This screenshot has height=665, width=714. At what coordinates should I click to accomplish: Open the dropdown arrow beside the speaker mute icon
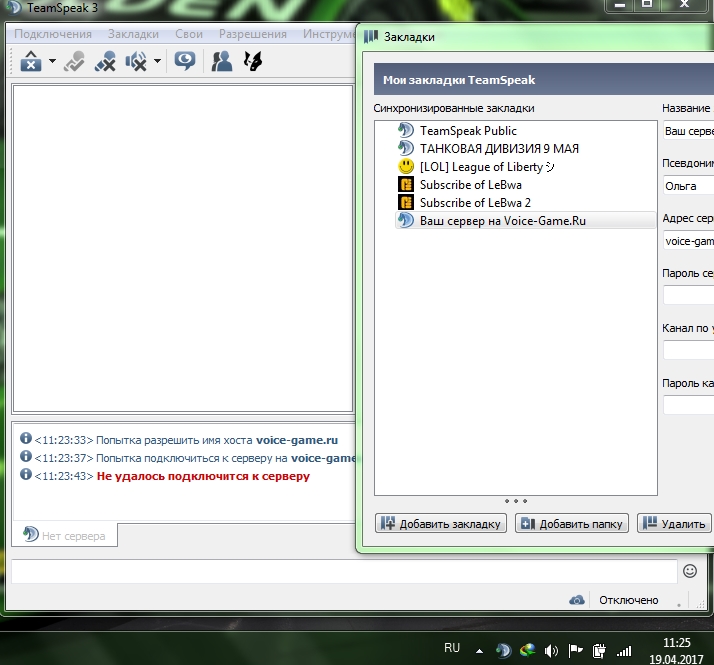157,61
